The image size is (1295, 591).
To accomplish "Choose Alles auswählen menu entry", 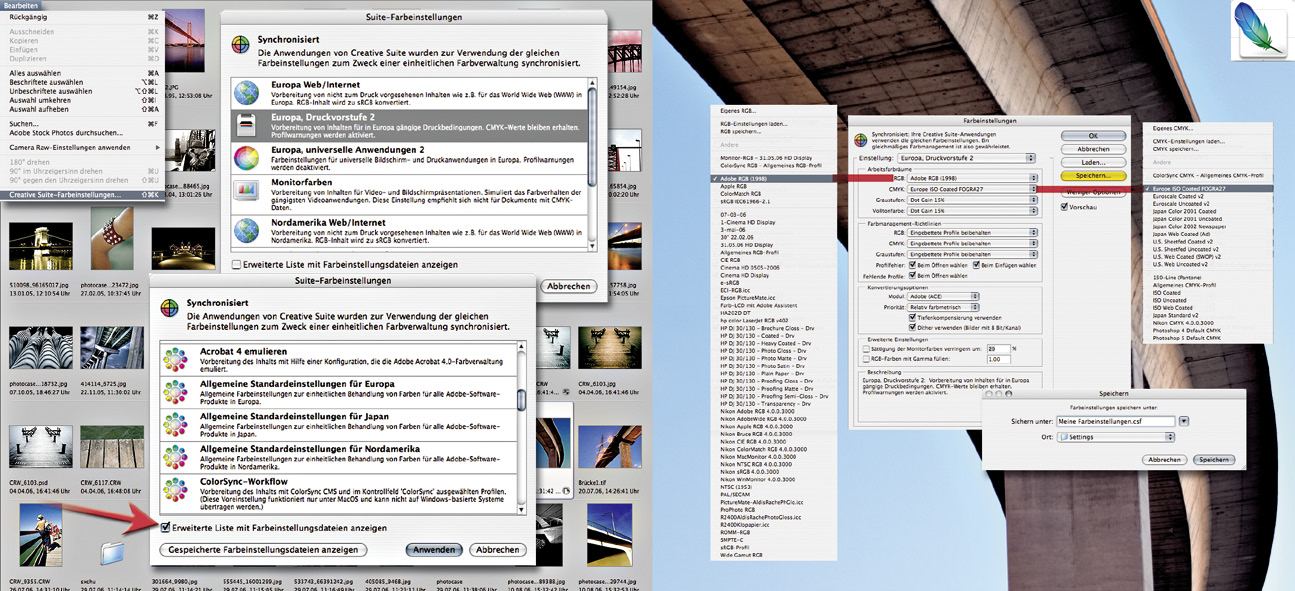I will 82,73.
